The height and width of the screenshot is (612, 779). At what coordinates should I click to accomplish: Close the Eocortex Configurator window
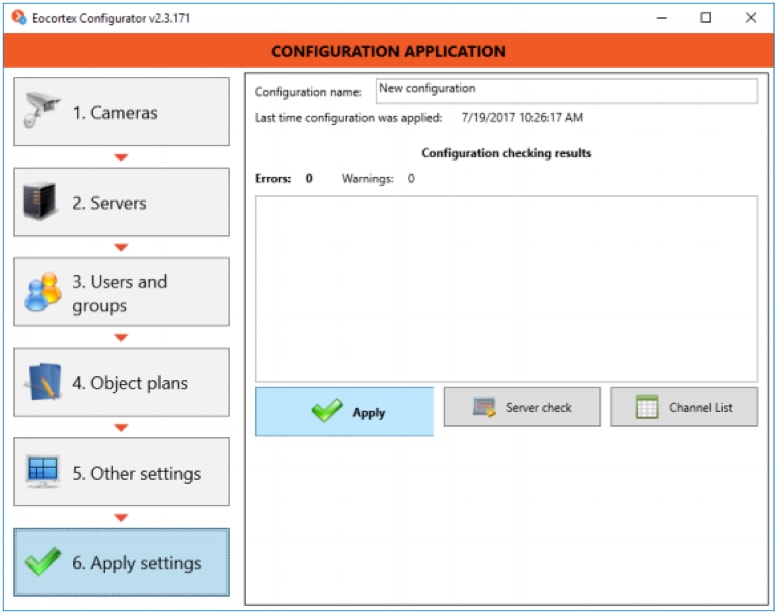tap(751, 17)
